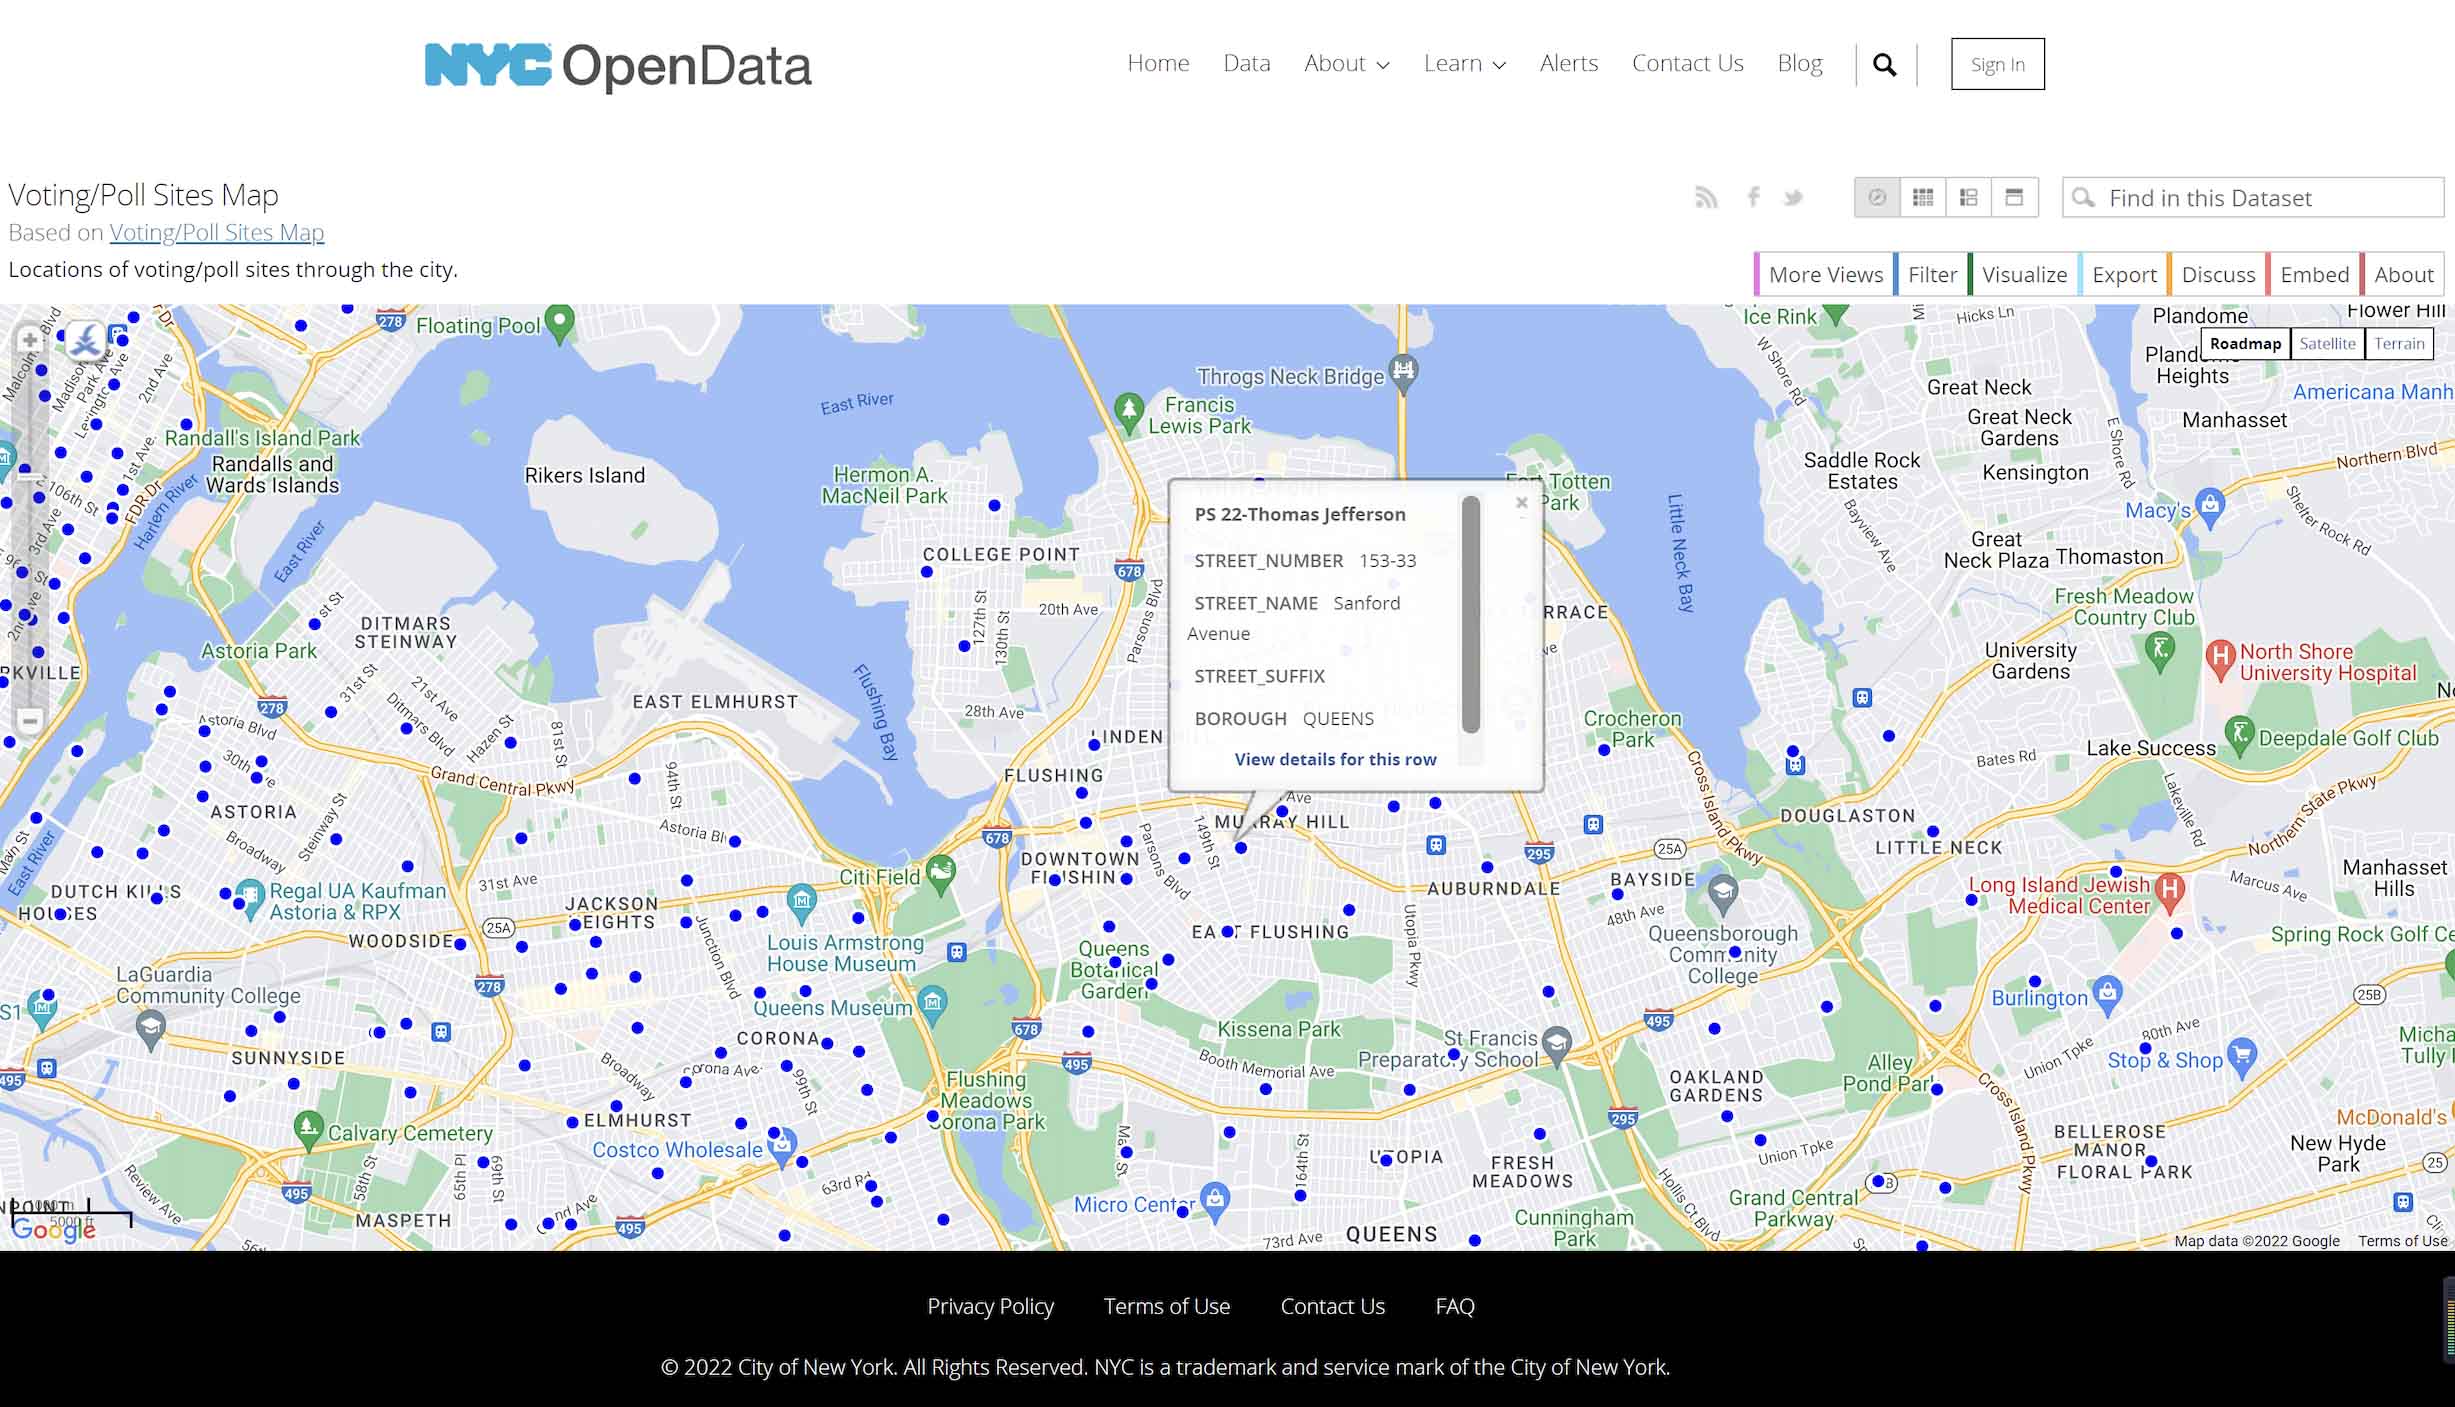The width and height of the screenshot is (2455, 1407).
Task: Click the map layers overlay icon
Action: 87,340
